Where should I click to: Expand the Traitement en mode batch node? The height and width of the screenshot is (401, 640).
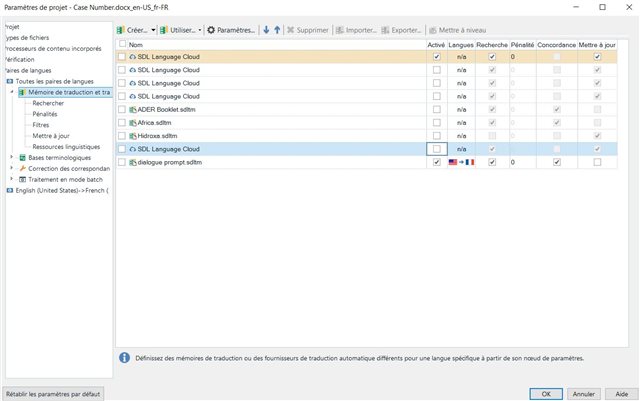tap(11, 179)
